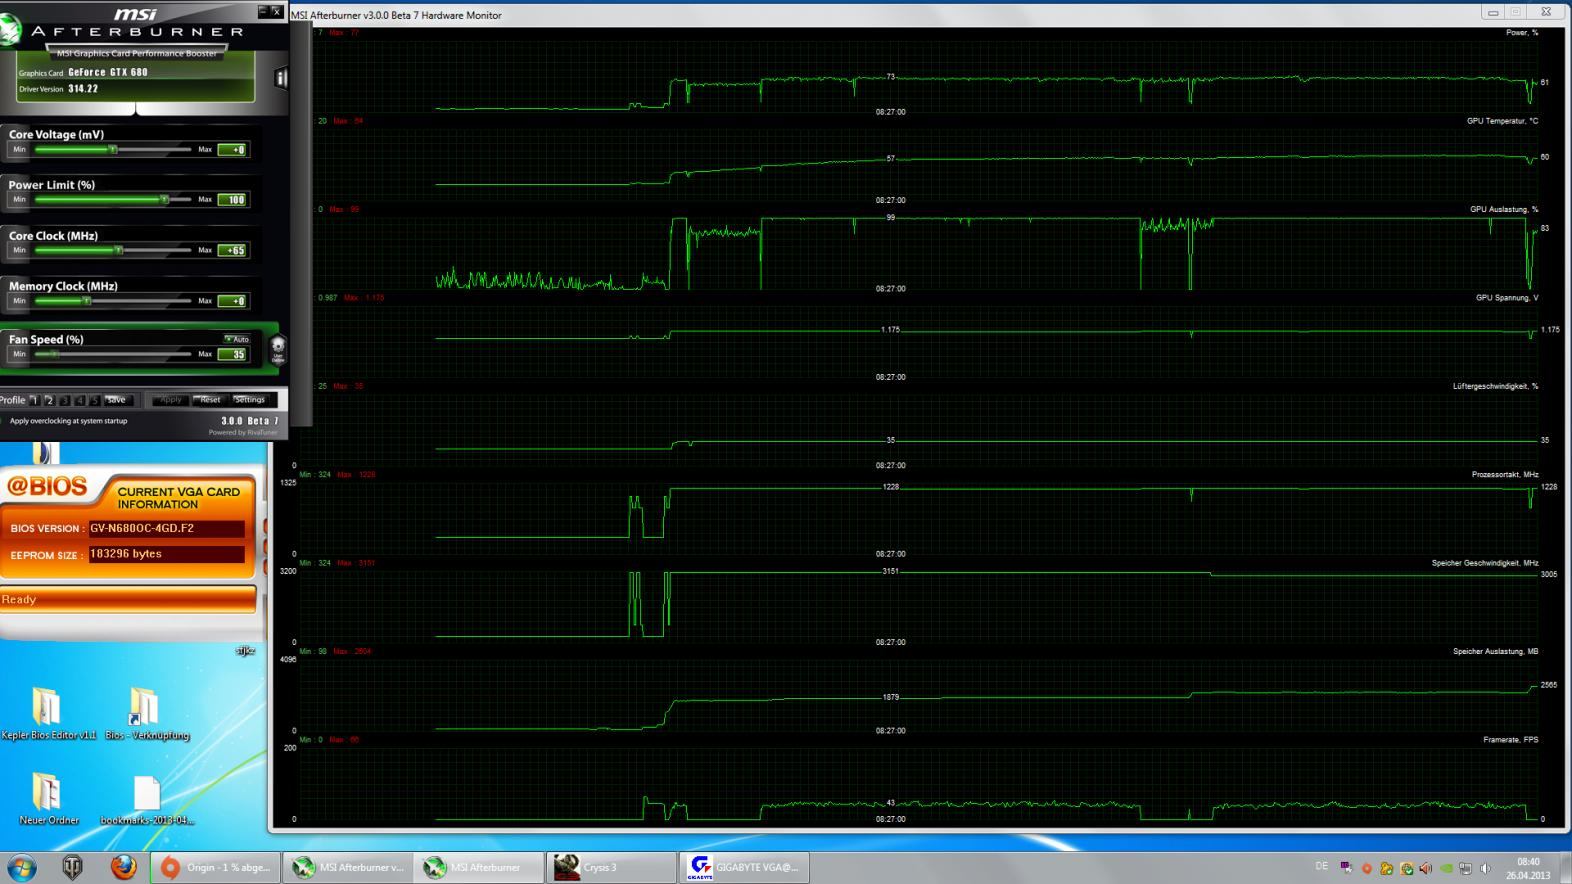1572x884 pixels.
Task: Switch to the MSI Afterburner taskbar item
Action: coord(479,867)
